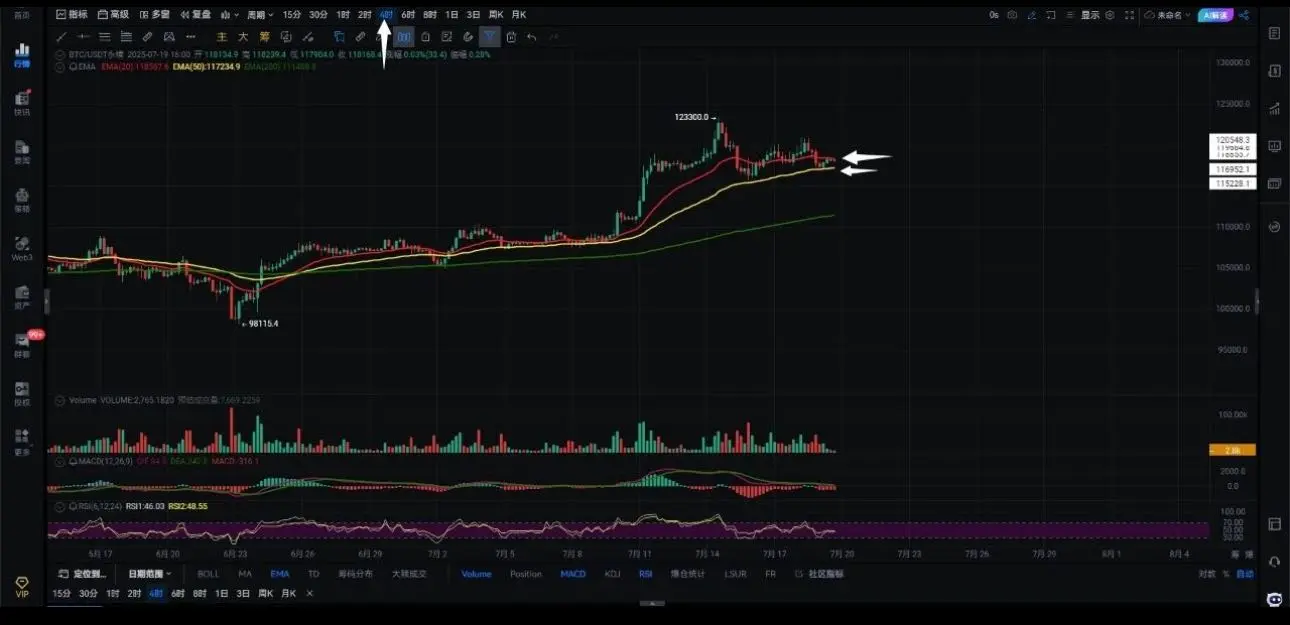Open the chart type dropdown
Image resolution: width=1290 pixels, height=625 pixels.
pyautogui.click(x=229, y=15)
